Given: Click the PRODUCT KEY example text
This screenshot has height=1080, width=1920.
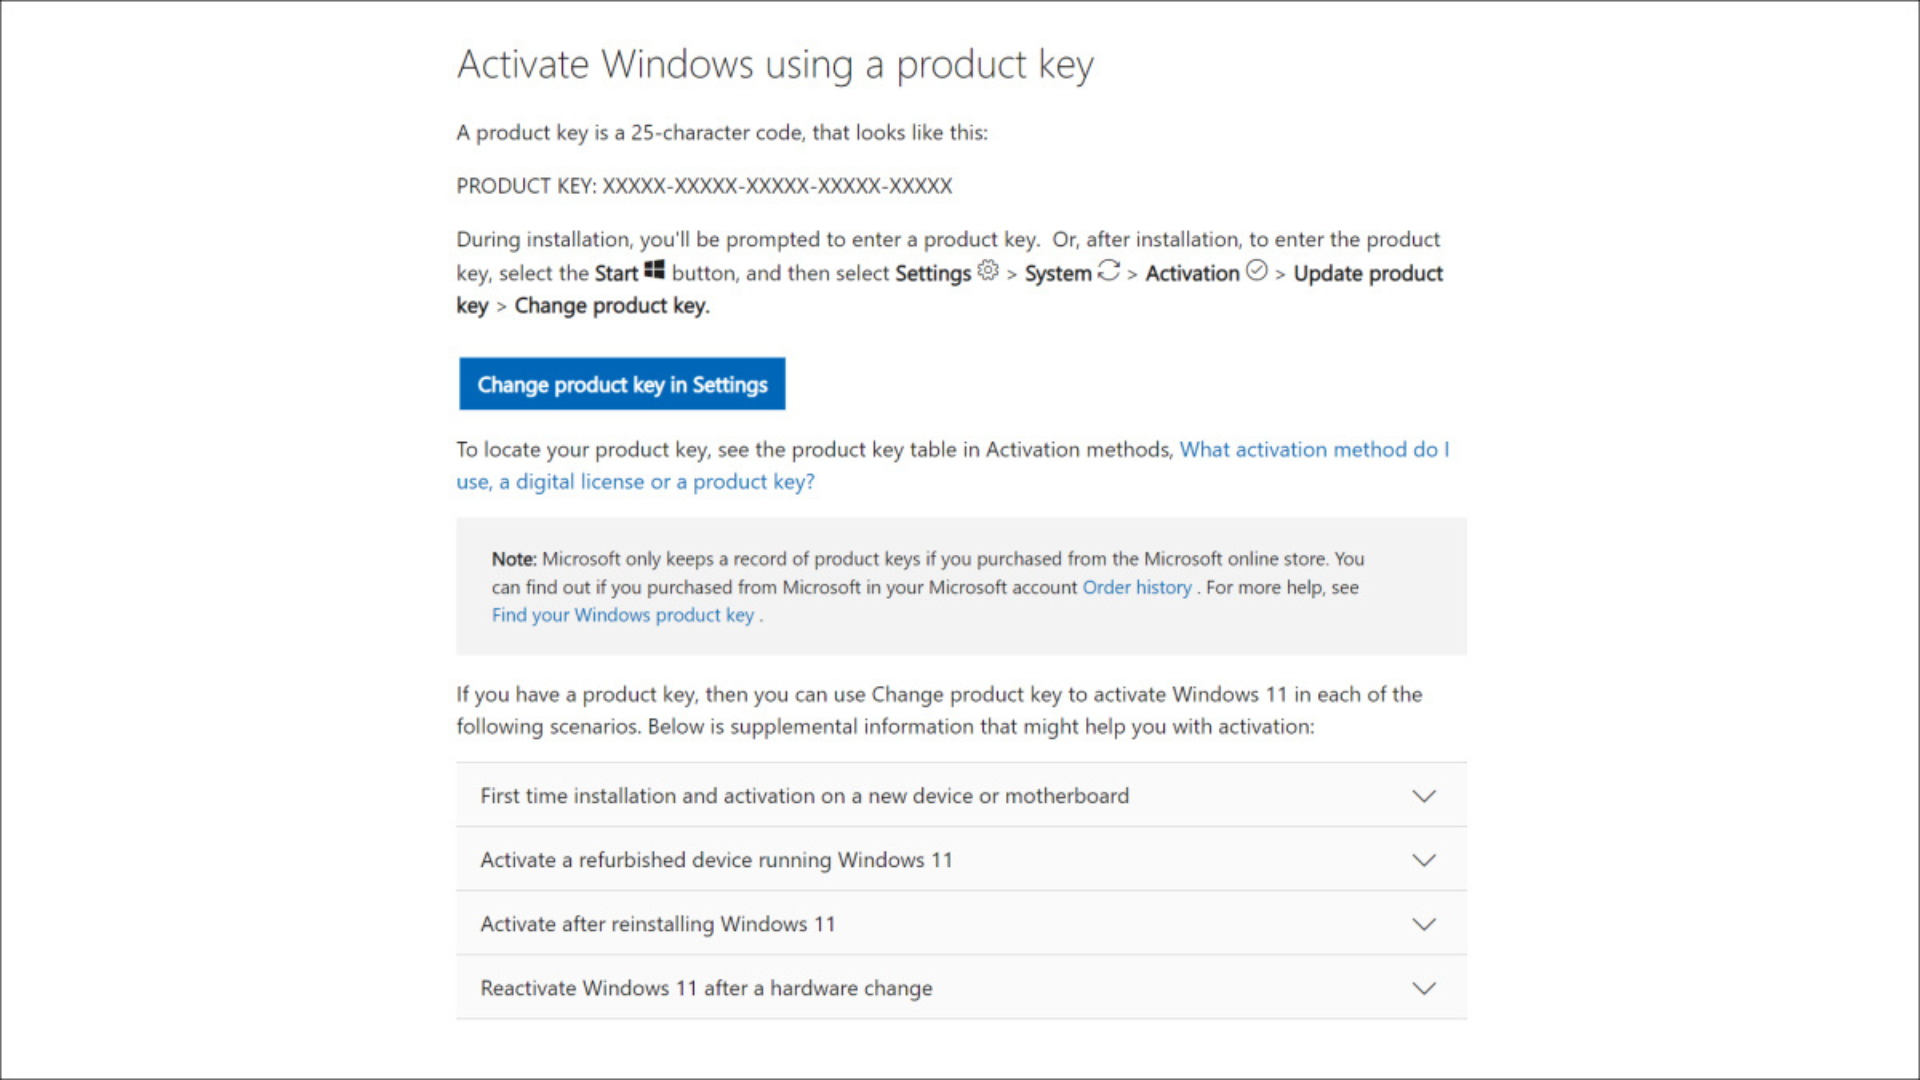Looking at the screenshot, I should 704,185.
